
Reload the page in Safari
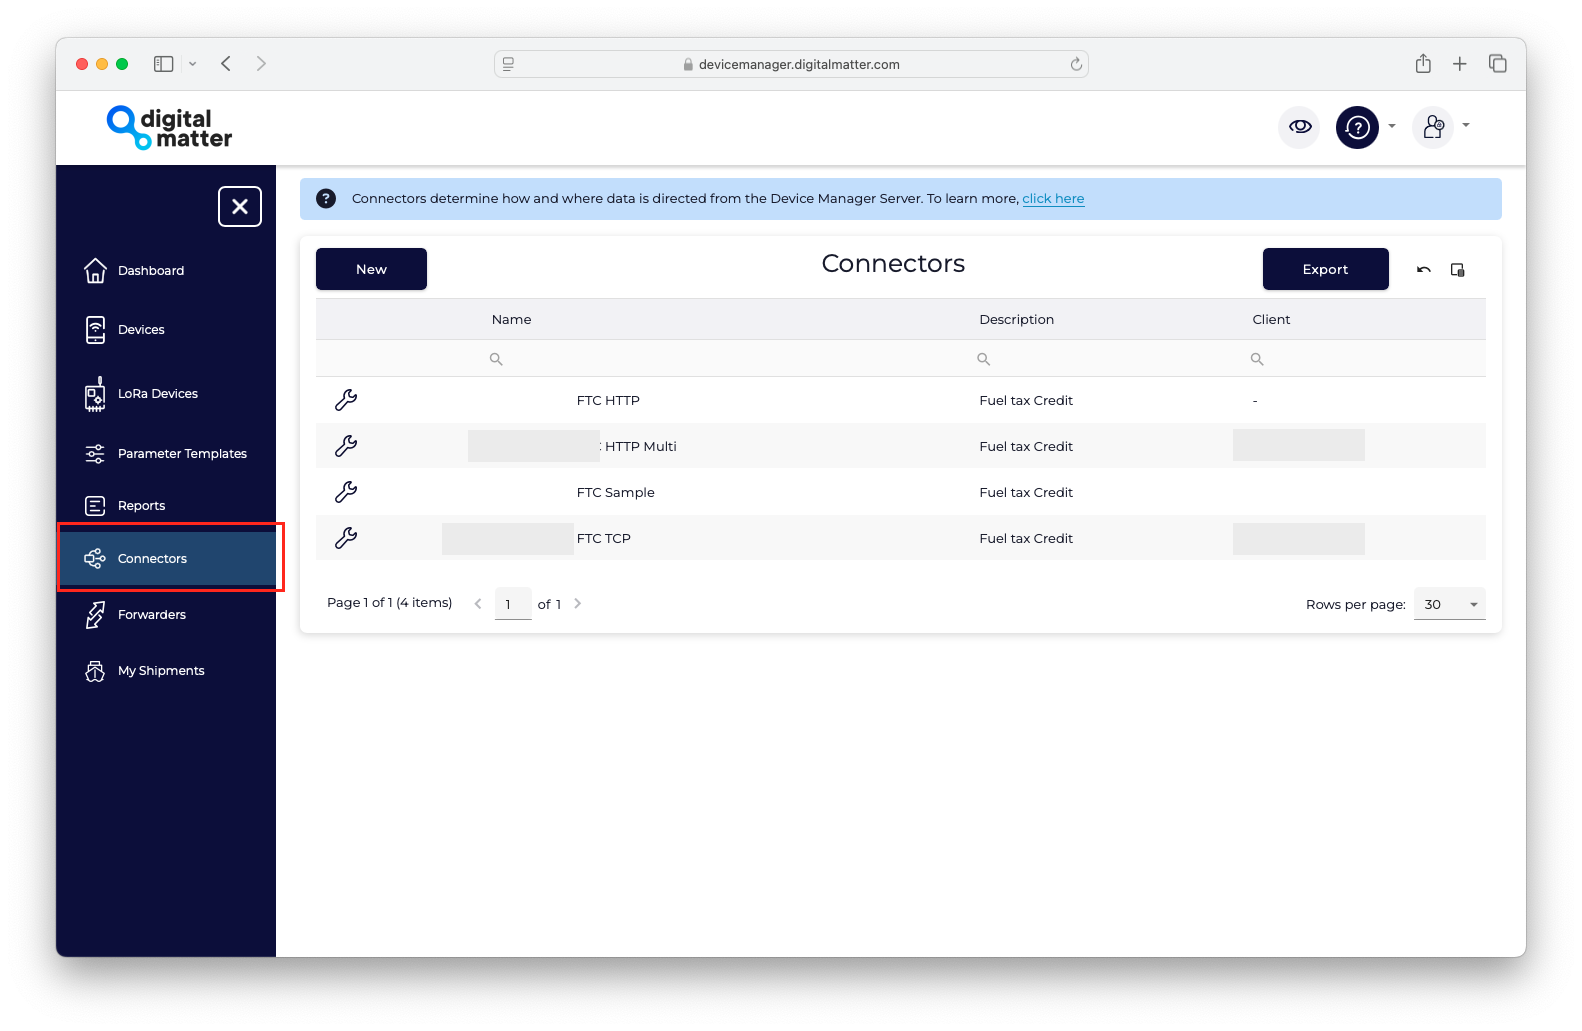click(1076, 64)
